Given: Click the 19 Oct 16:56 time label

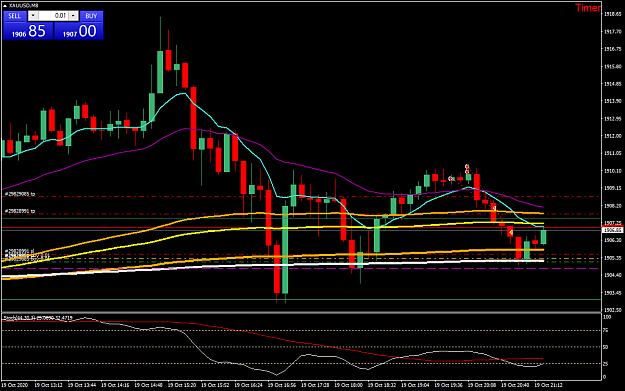Looking at the screenshot, I should (282, 385).
